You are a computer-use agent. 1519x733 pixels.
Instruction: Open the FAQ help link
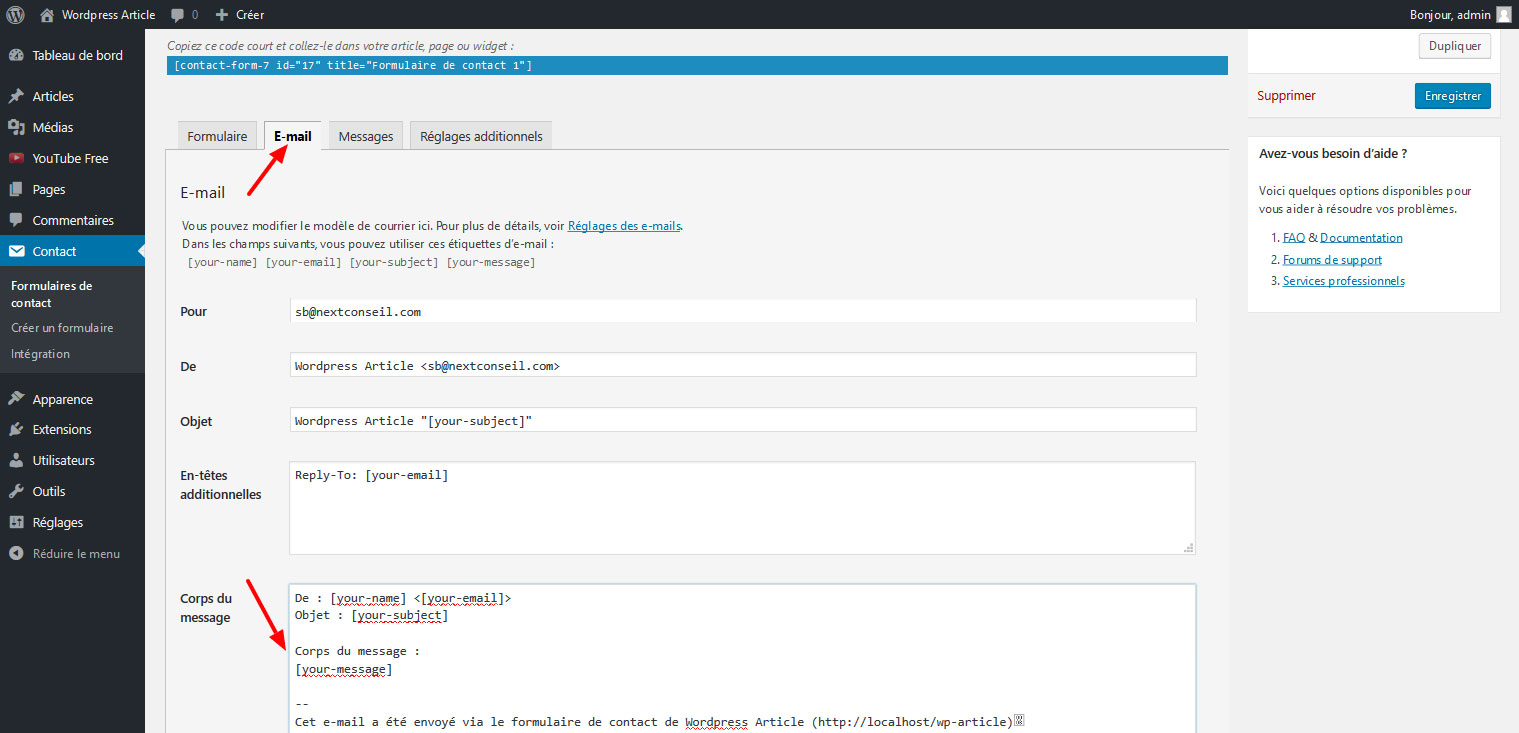pyautogui.click(x=1294, y=238)
